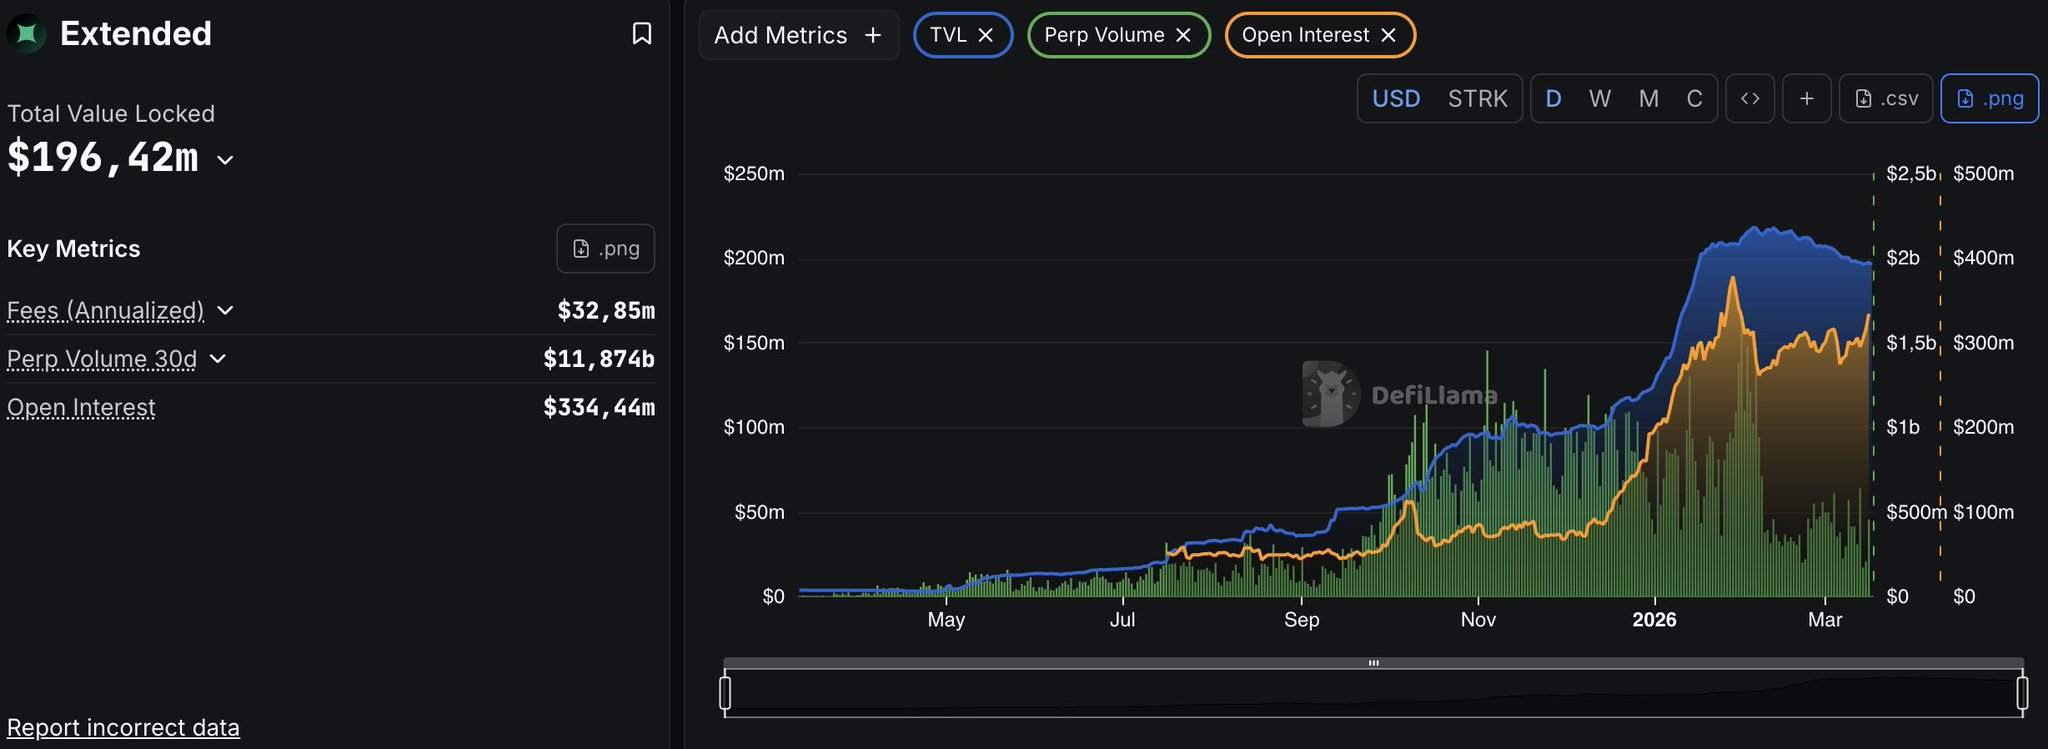2048x749 pixels.
Task: Switch denomination to USD
Action: click(x=1396, y=98)
